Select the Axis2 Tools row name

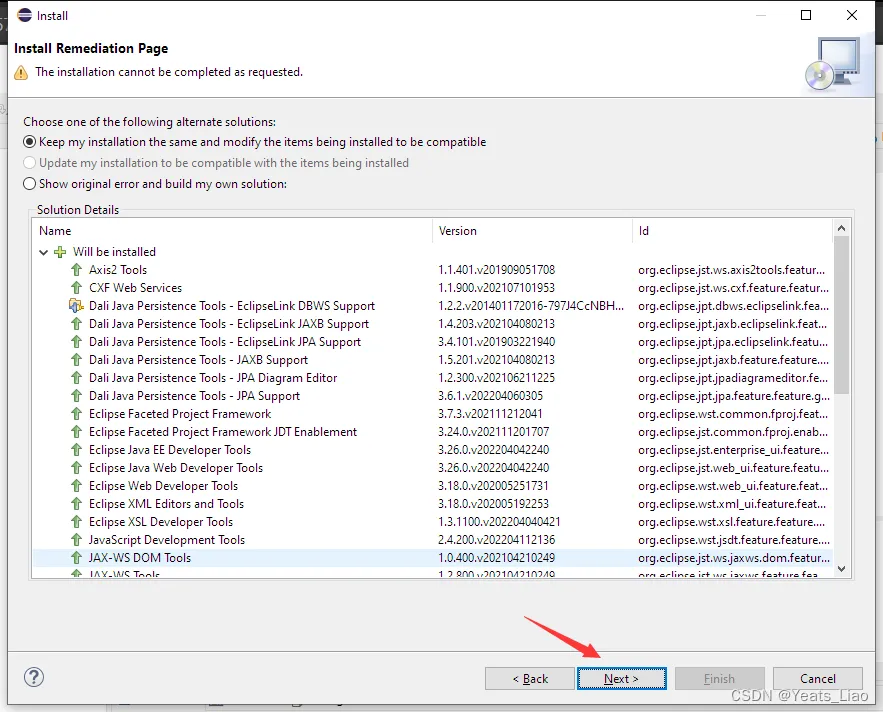118,270
